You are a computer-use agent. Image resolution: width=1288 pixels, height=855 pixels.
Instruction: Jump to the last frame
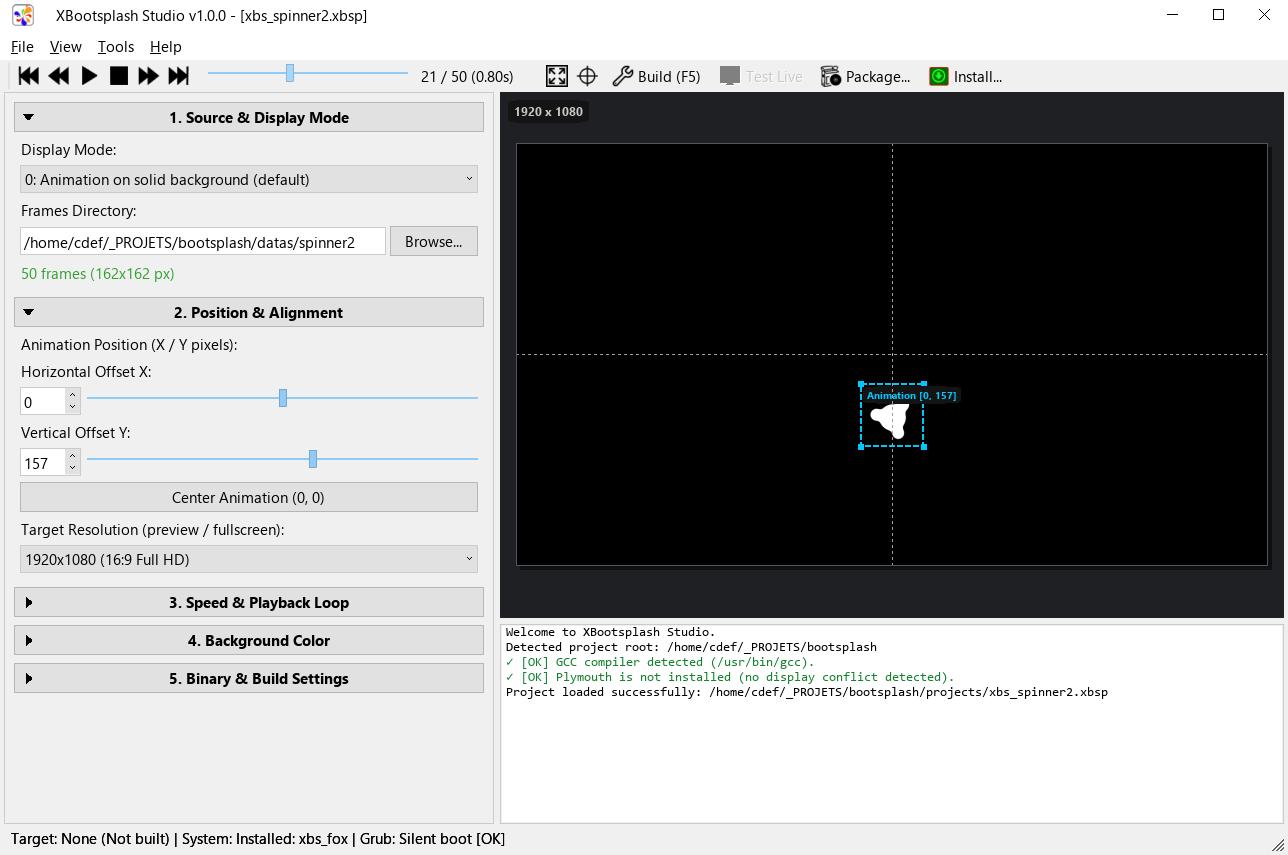pyautogui.click(x=179, y=76)
